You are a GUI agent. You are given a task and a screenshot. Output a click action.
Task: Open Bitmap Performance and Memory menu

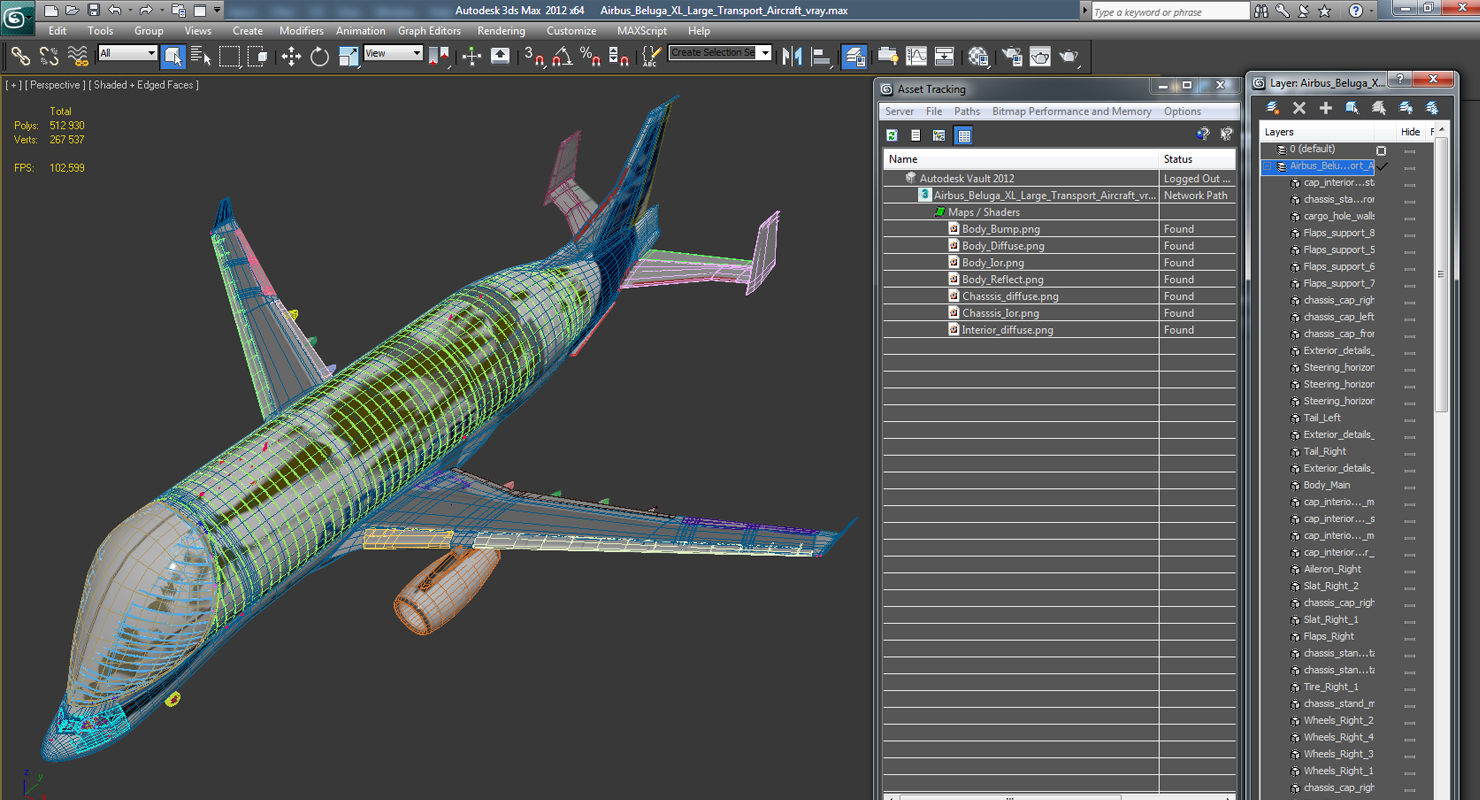(1071, 112)
